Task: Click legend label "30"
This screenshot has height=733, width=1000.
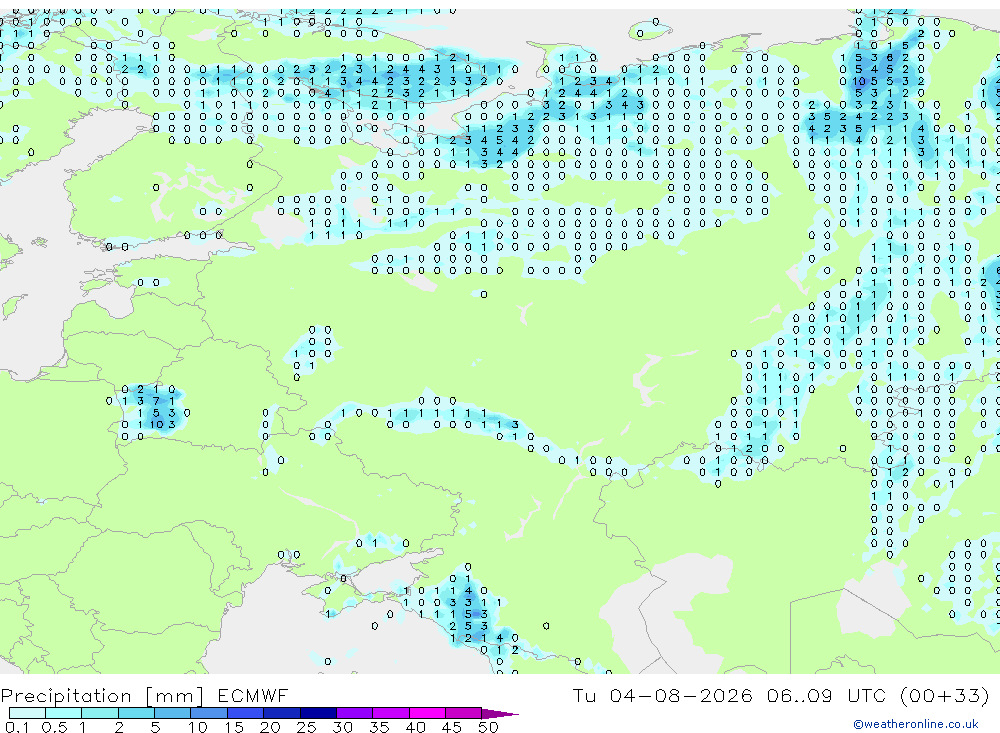Action: coord(342,727)
